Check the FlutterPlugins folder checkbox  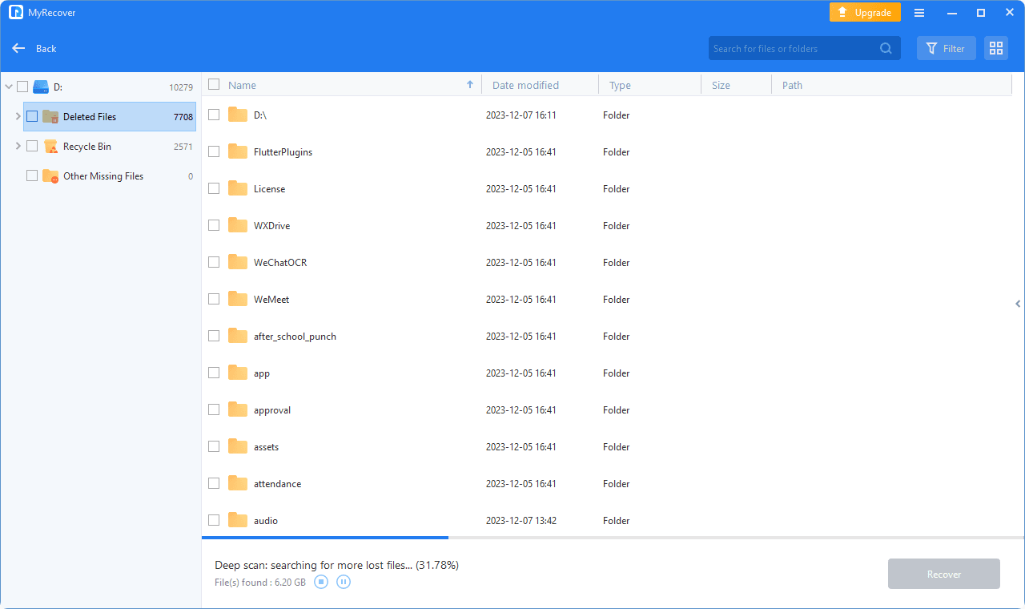click(214, 152)
